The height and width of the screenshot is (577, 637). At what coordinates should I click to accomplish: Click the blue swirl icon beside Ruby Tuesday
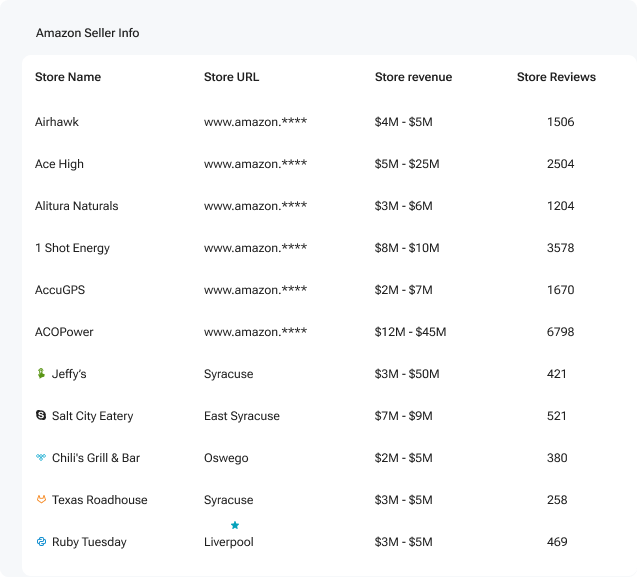(x=41, y=541)
